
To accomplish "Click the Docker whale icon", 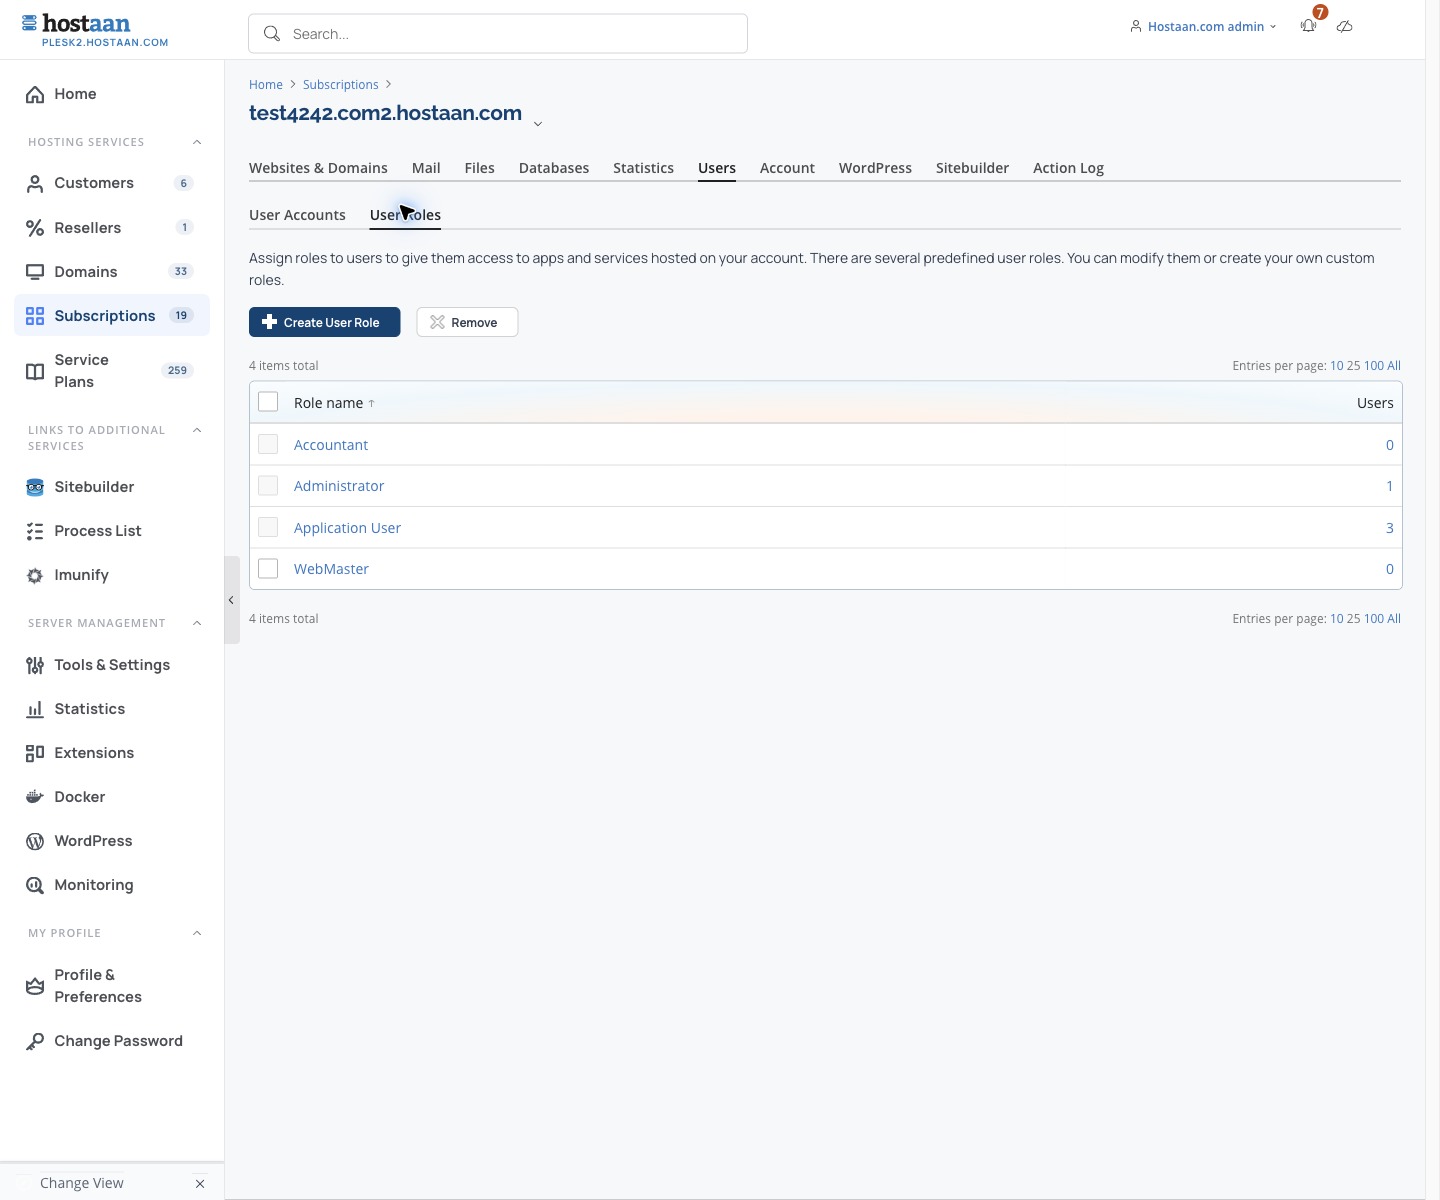I will point(35,797).
